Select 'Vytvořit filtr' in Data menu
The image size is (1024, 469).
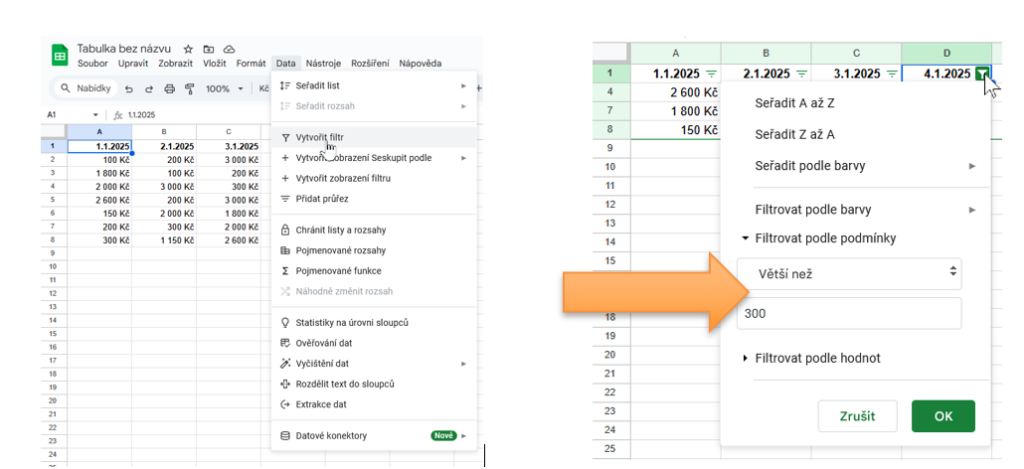tap(319, 136)
